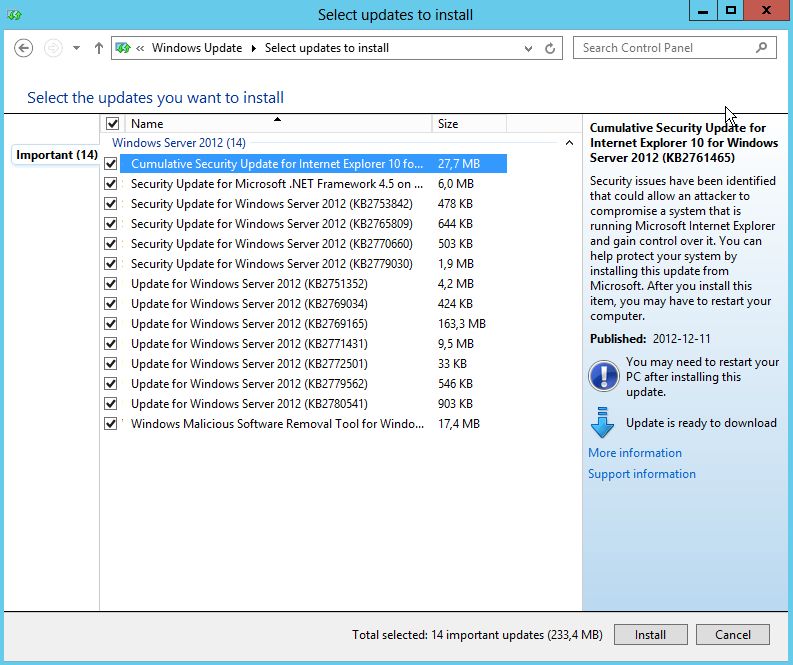Uncheck Update KB2772501 checkbox

110,364
